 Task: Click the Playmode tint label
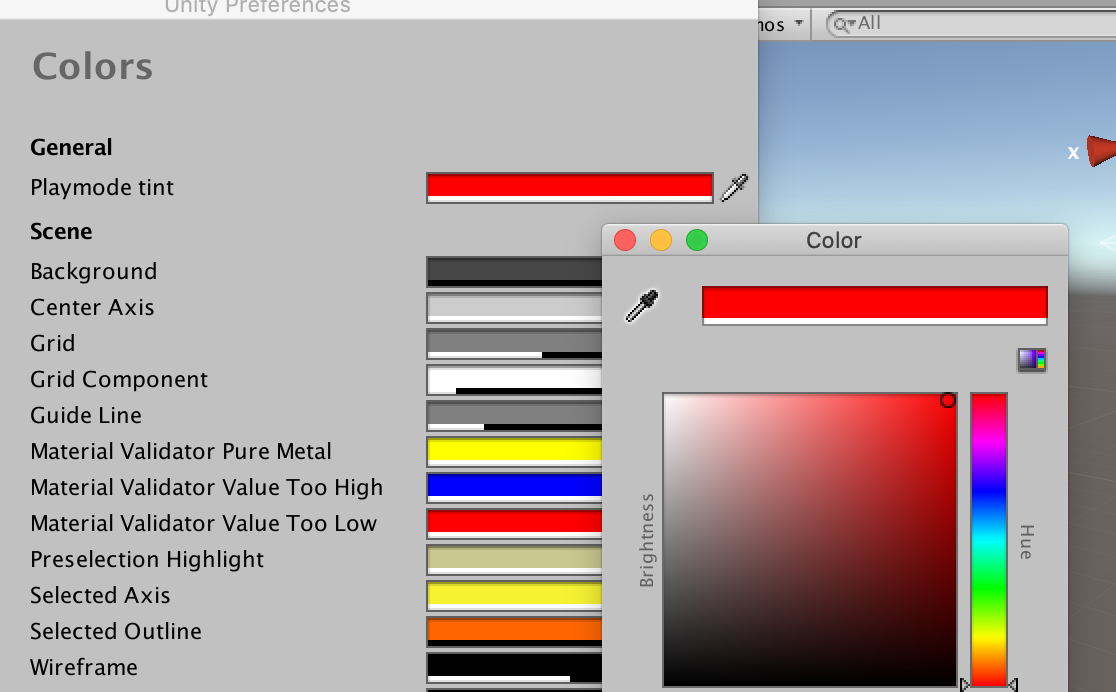102,187
